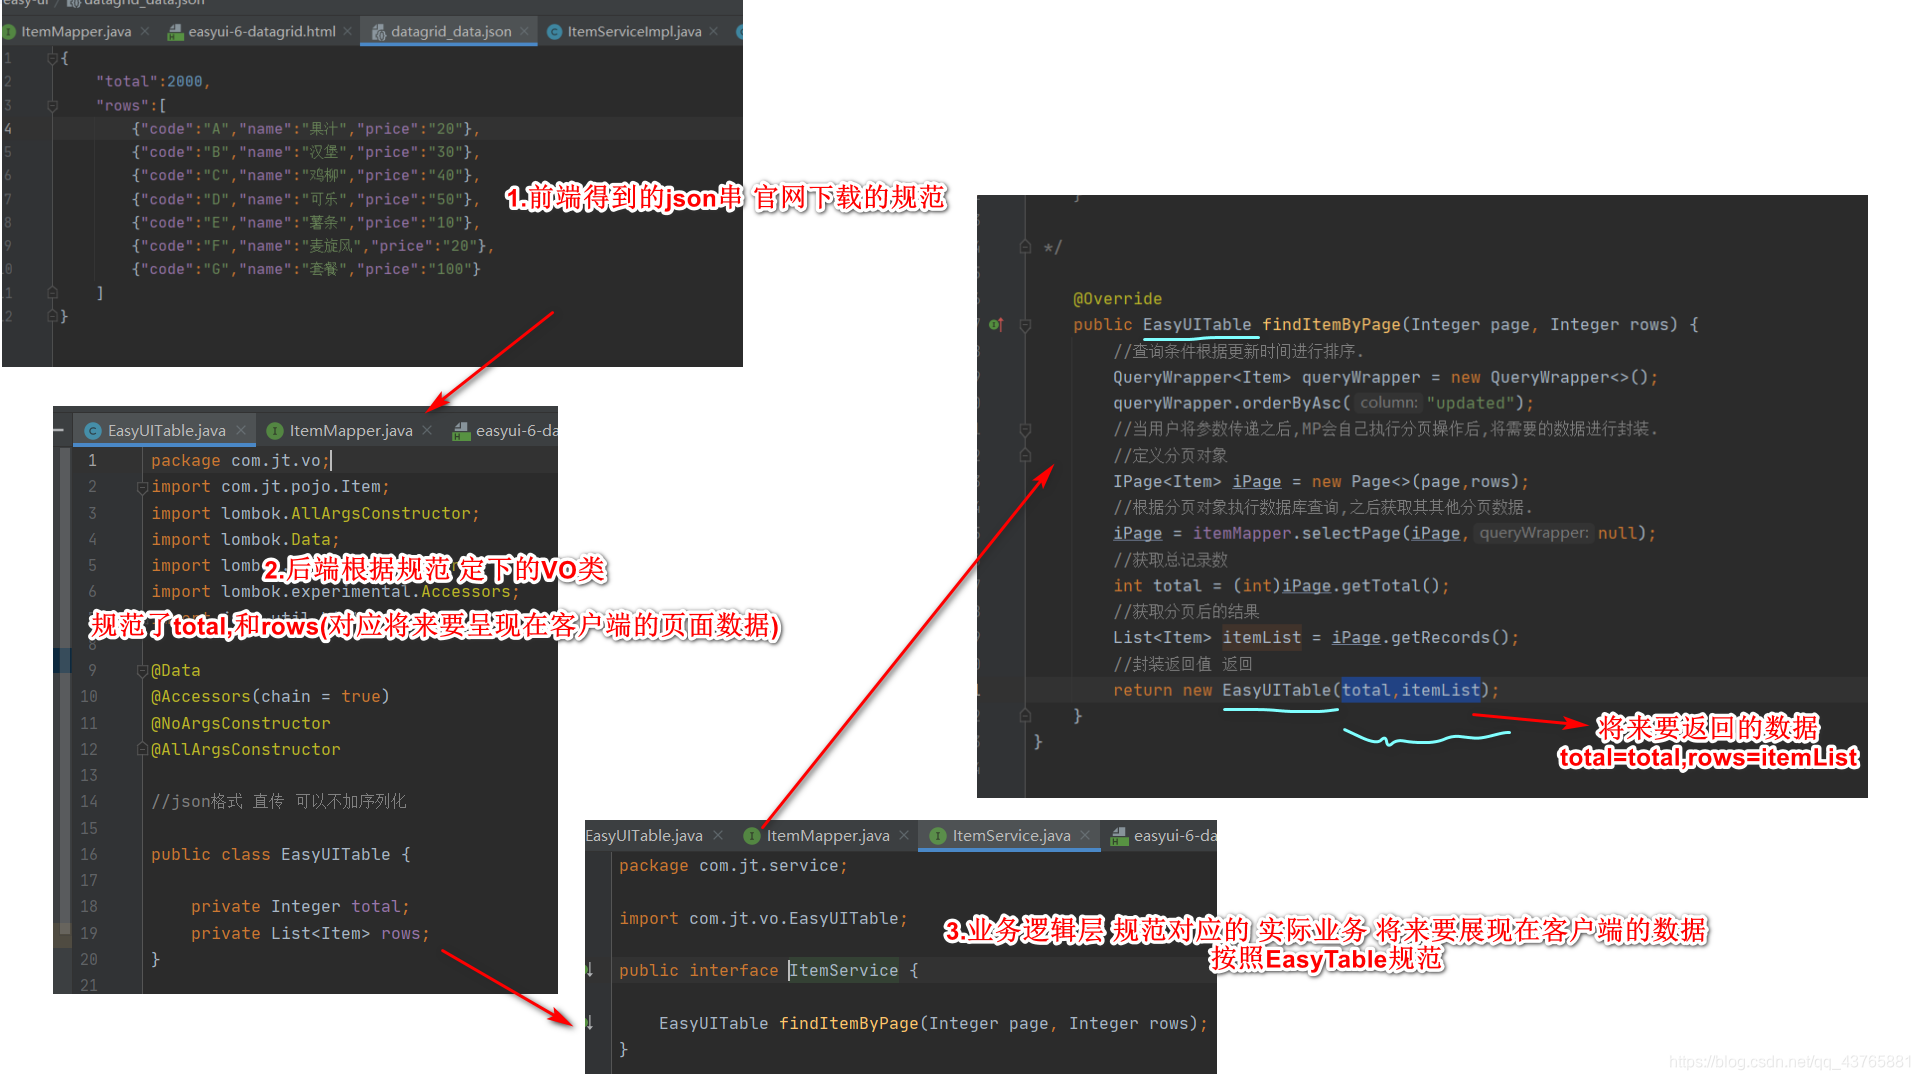Screen dimensions: 1920x1080
Task: Select the datagrid_data.json tab
Action: [451, 32]
